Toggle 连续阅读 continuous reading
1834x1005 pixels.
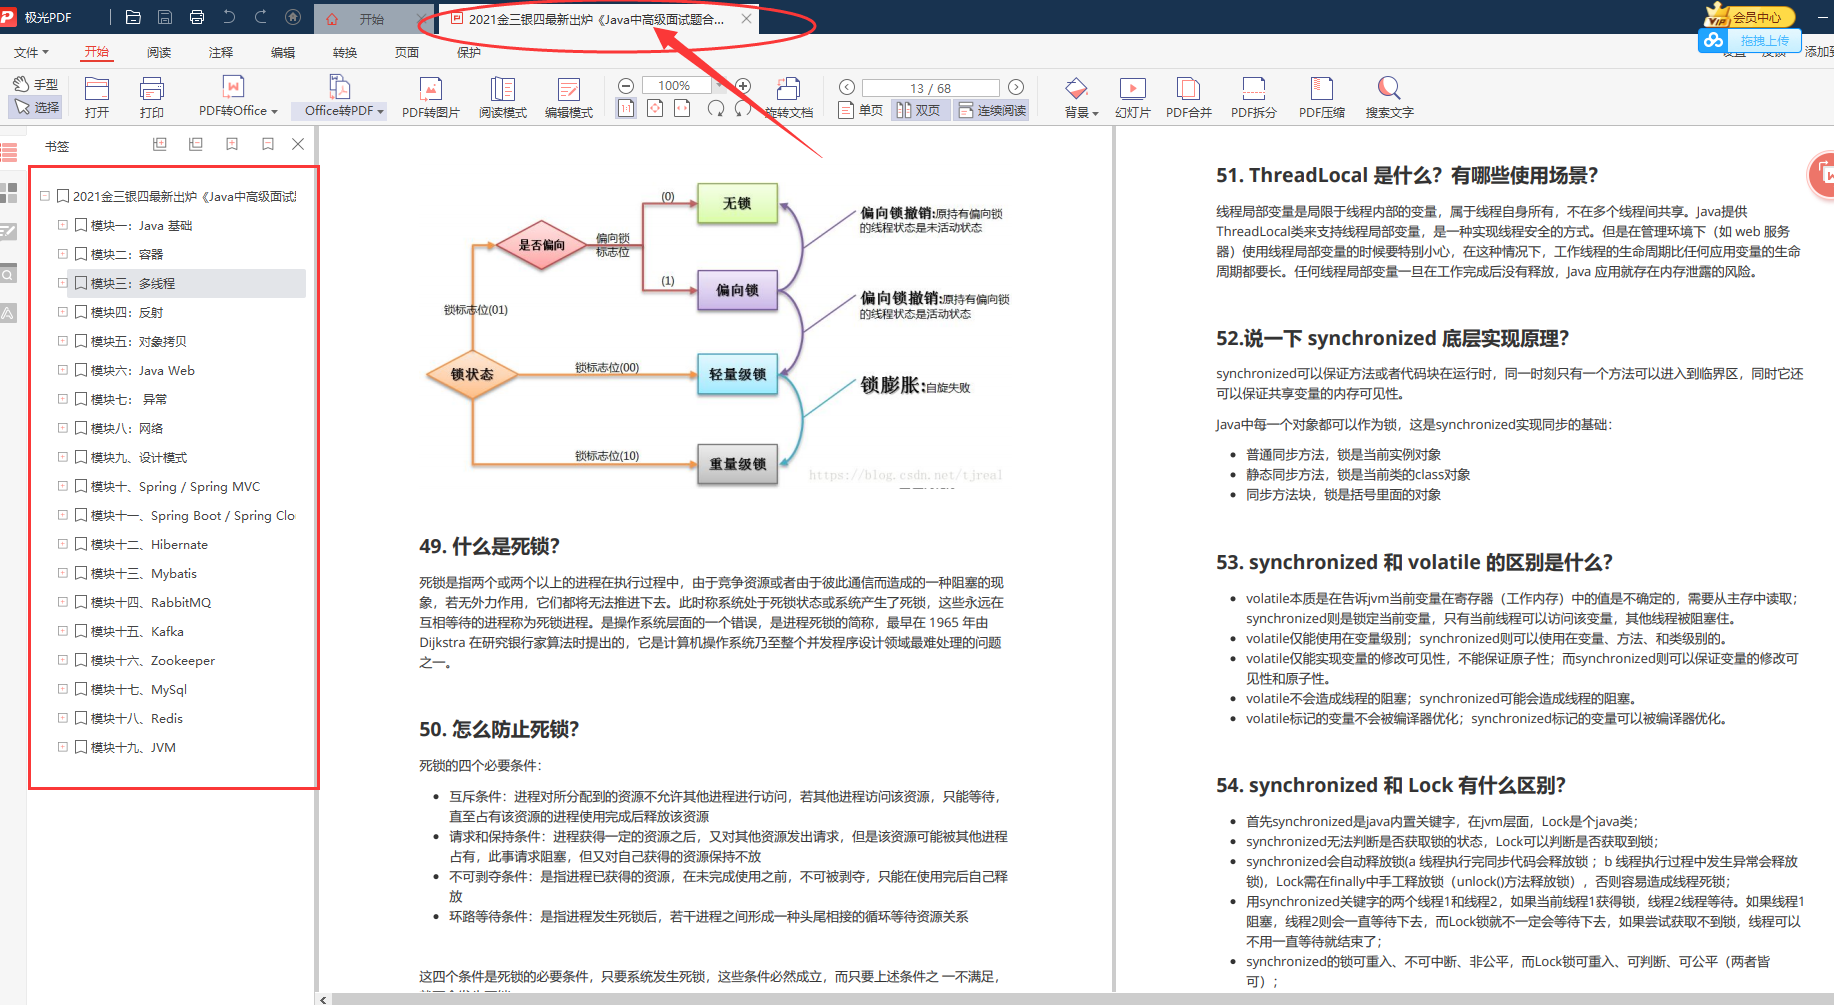[x=992, y=110]
